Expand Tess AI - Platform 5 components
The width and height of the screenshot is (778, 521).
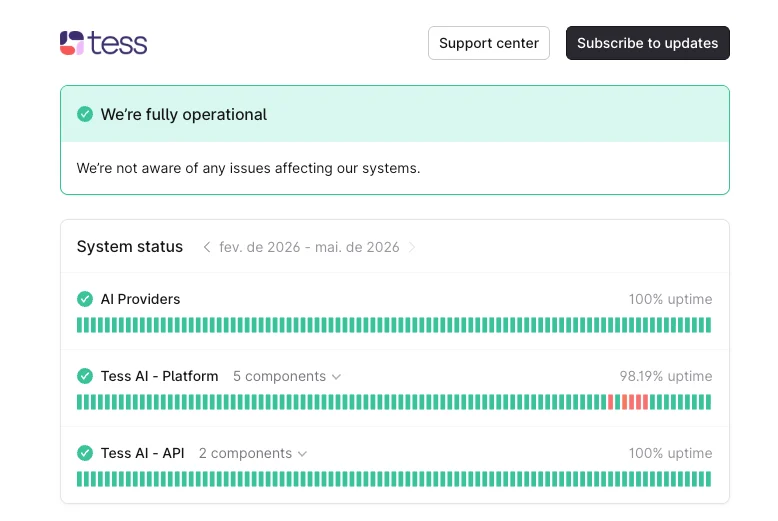point(287,376)
